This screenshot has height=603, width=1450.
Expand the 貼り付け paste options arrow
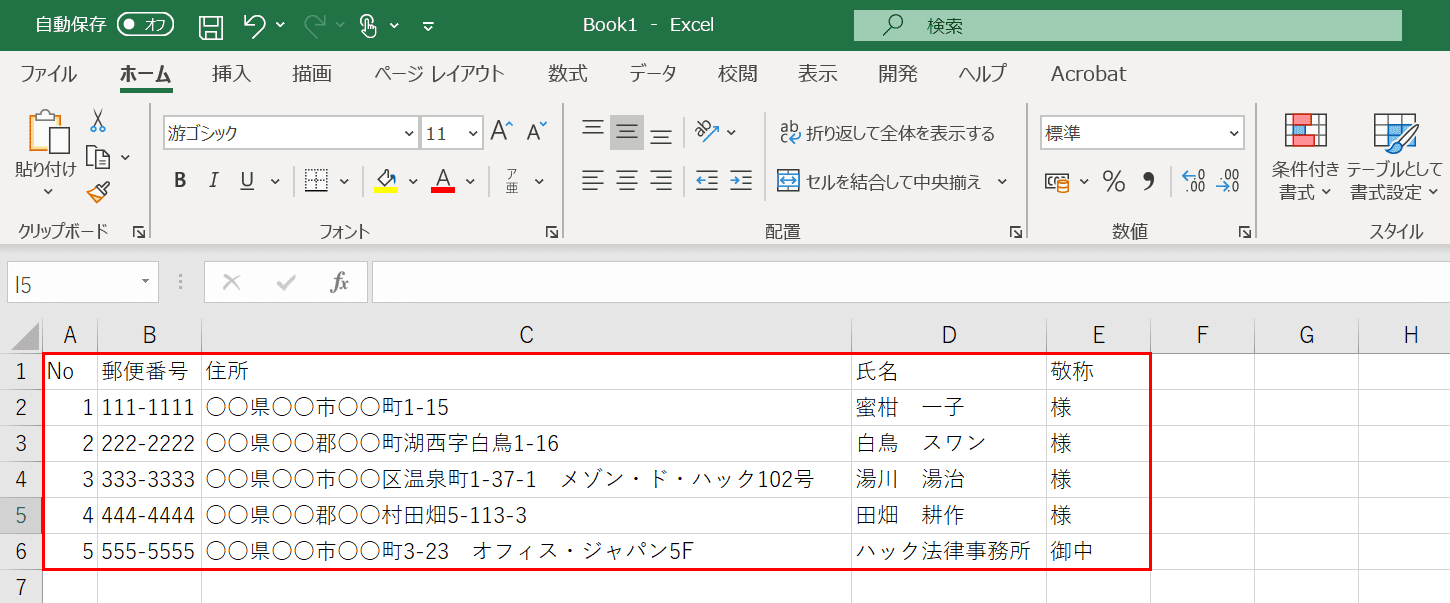[47, 191]
